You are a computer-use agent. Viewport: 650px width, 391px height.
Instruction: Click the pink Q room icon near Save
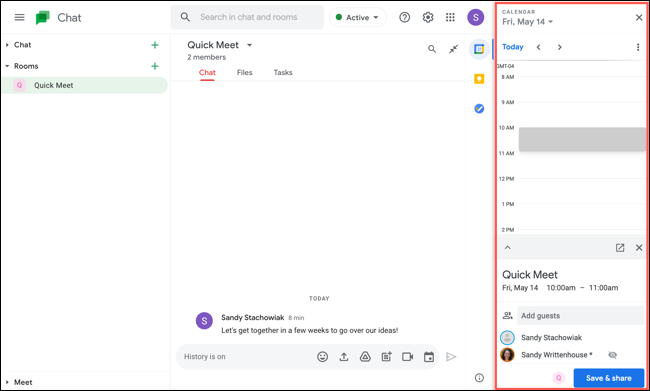click(x=558, y=378)
